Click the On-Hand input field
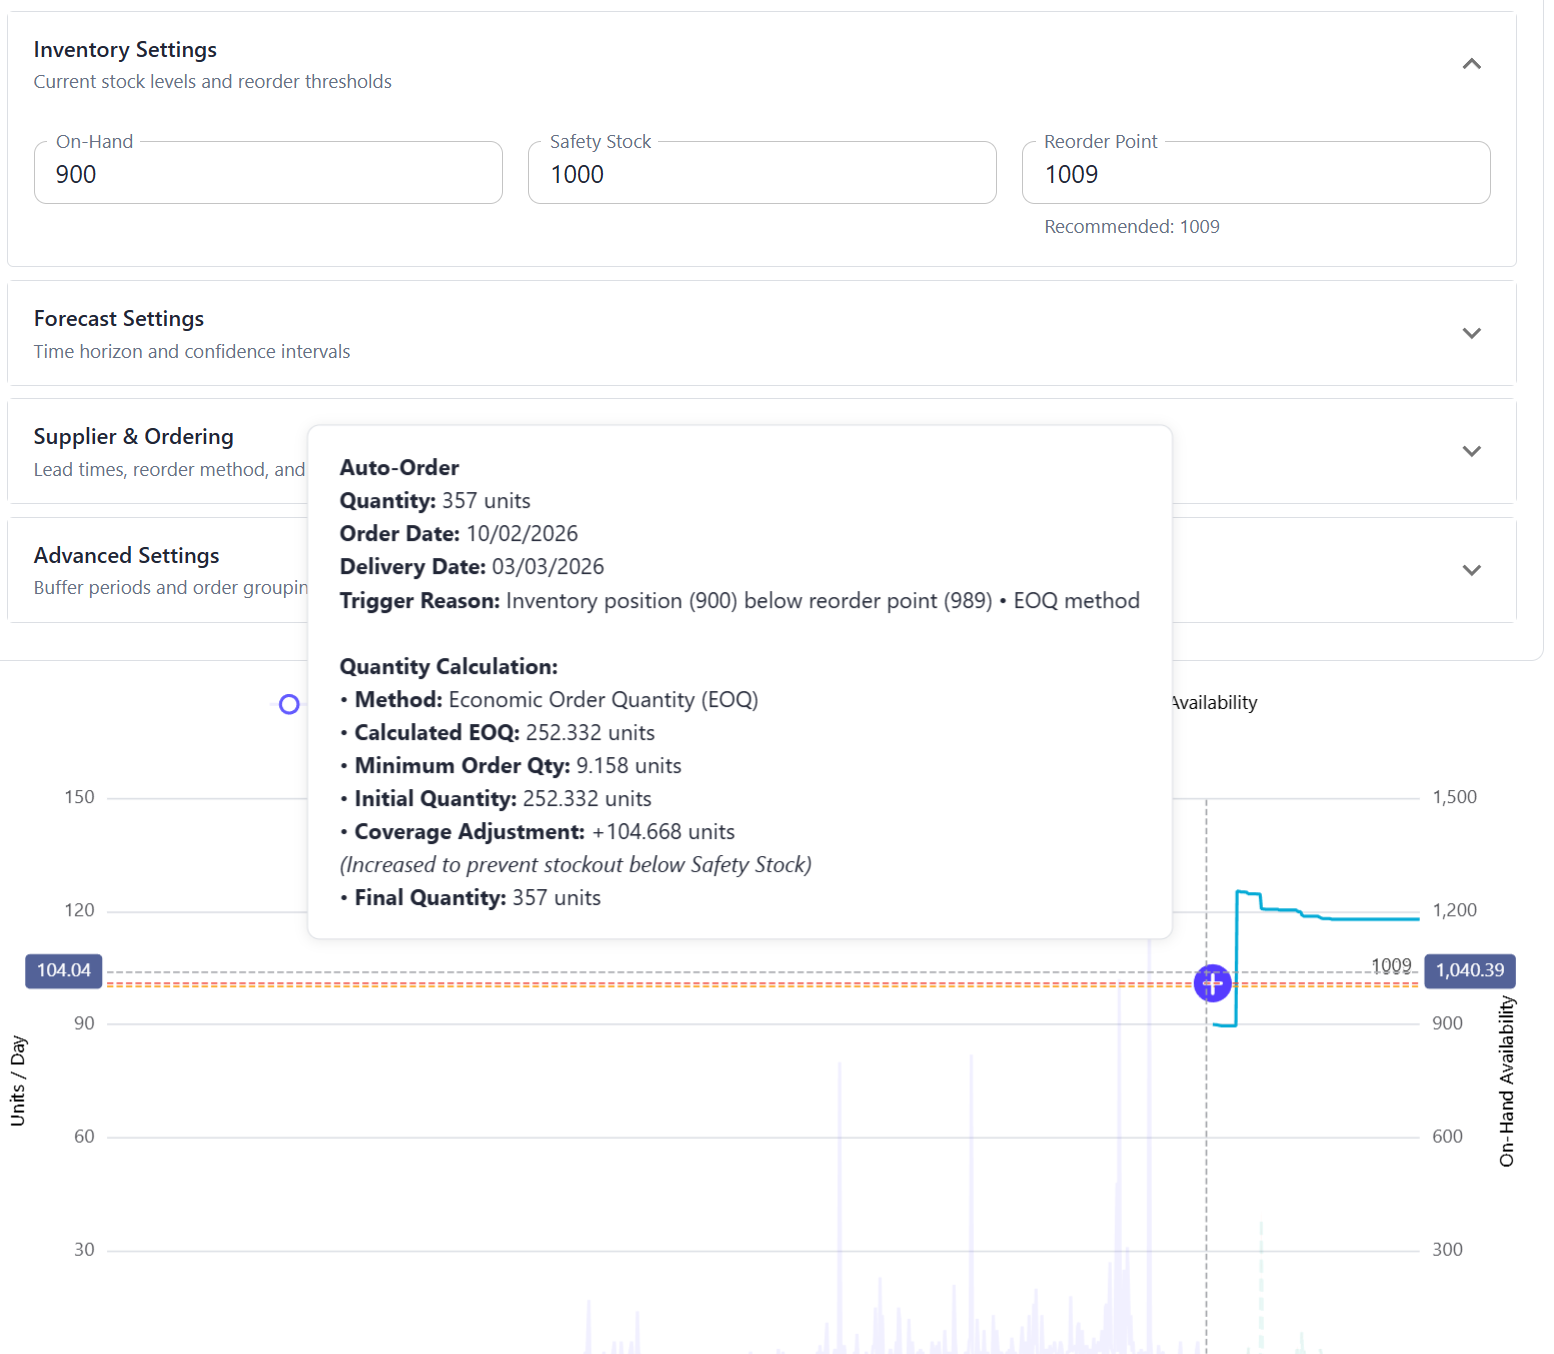Viewport: 1554px width, 1354px height. tap(268, 174)
